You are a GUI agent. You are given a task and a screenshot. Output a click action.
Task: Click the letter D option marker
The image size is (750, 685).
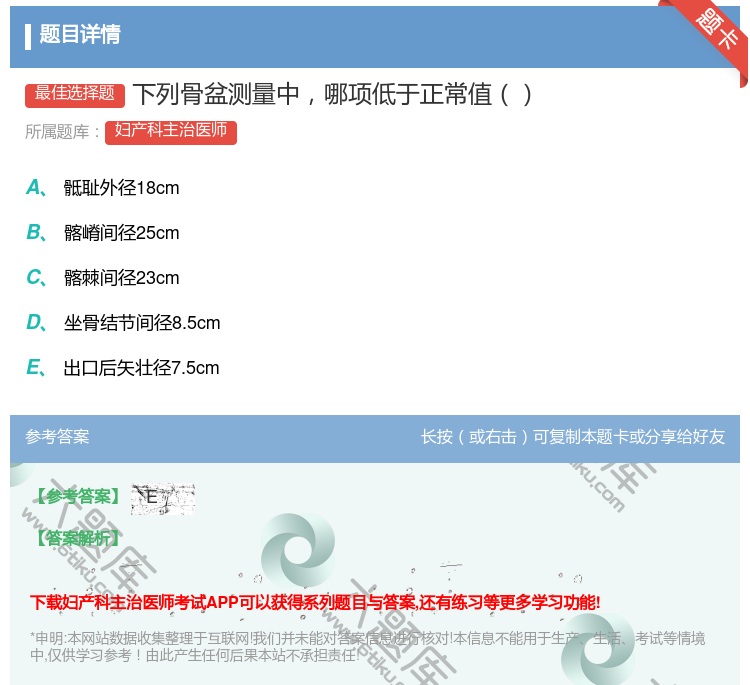(36, 322)
